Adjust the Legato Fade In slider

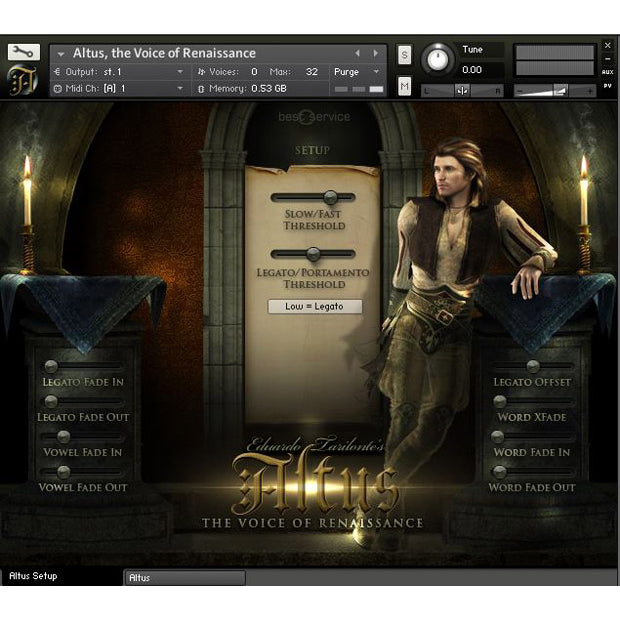83,367
